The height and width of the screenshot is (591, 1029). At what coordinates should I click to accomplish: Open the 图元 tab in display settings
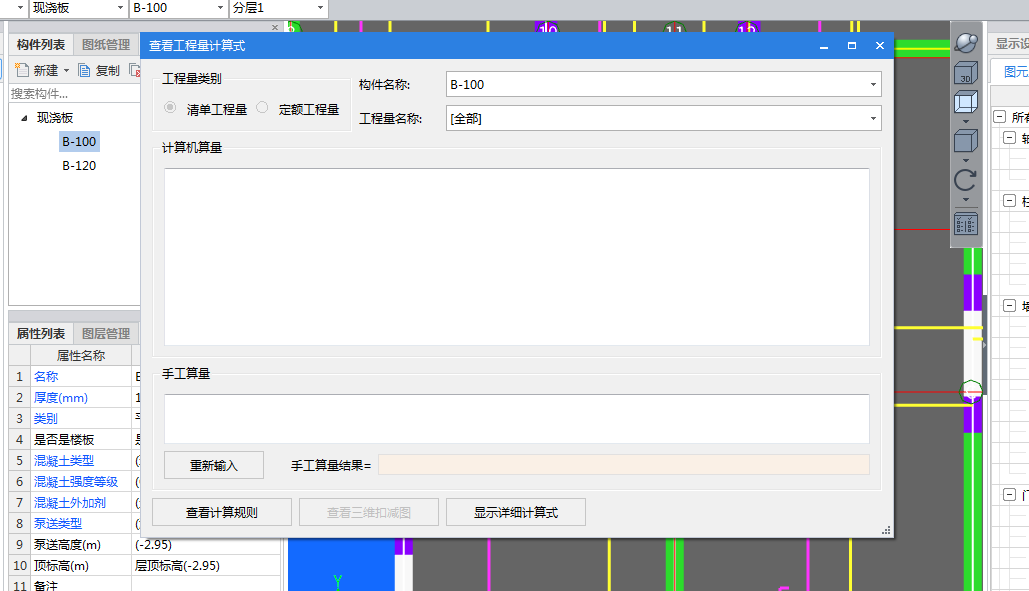[x=1015, y=71]
